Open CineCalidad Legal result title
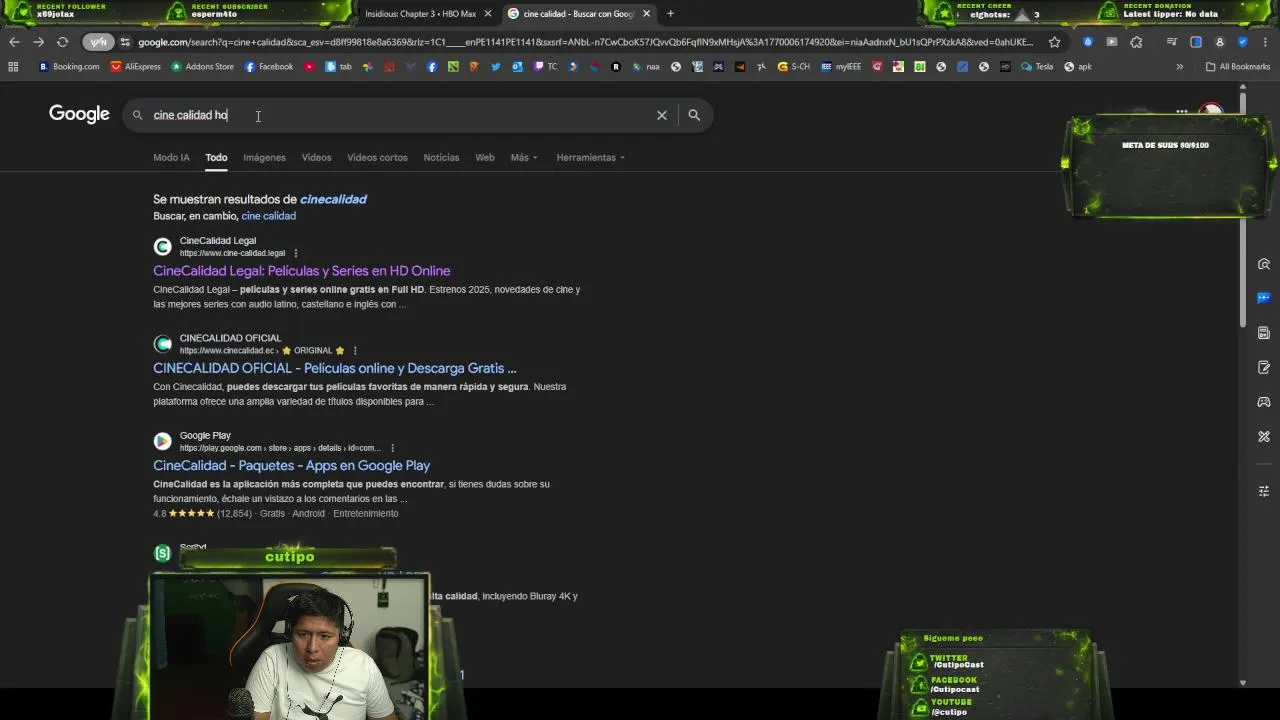Viewport: 1280px width, 720px height. 301,271
